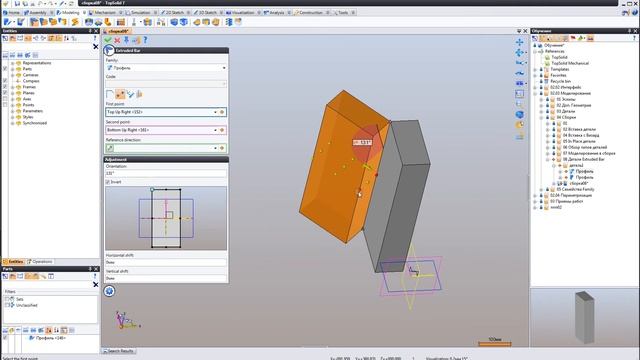Select TopSolid Mechanical reference
Screen dimensions: 640x360
point(570,63)
